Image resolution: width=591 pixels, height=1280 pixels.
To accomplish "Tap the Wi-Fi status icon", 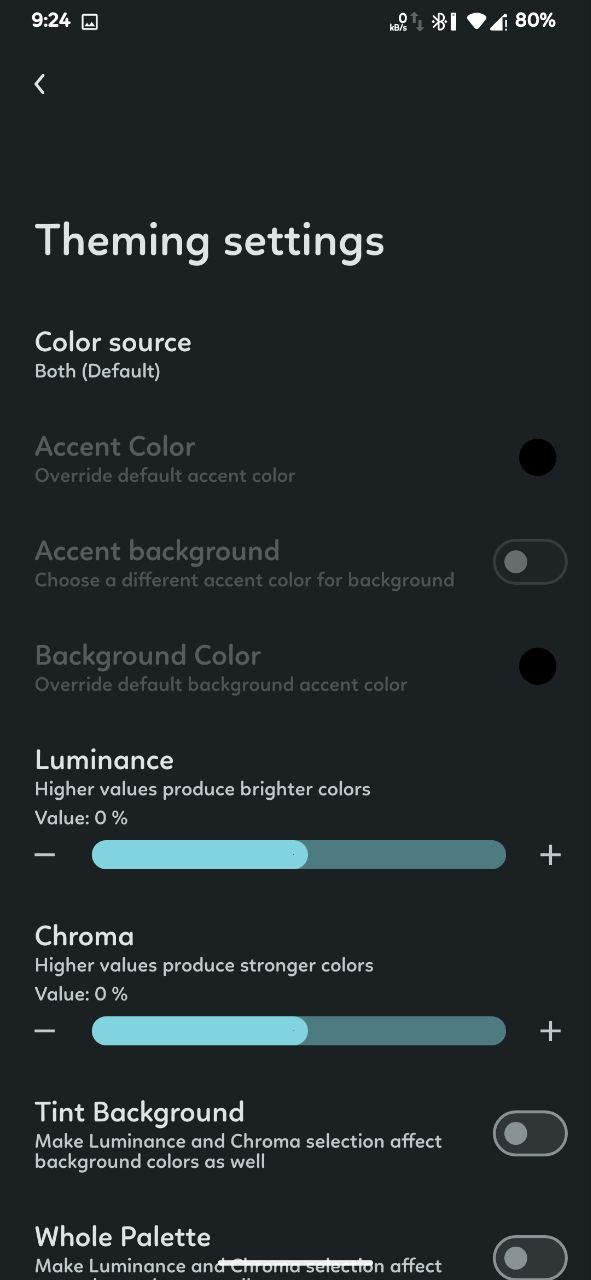I will (x=476, y=21).
